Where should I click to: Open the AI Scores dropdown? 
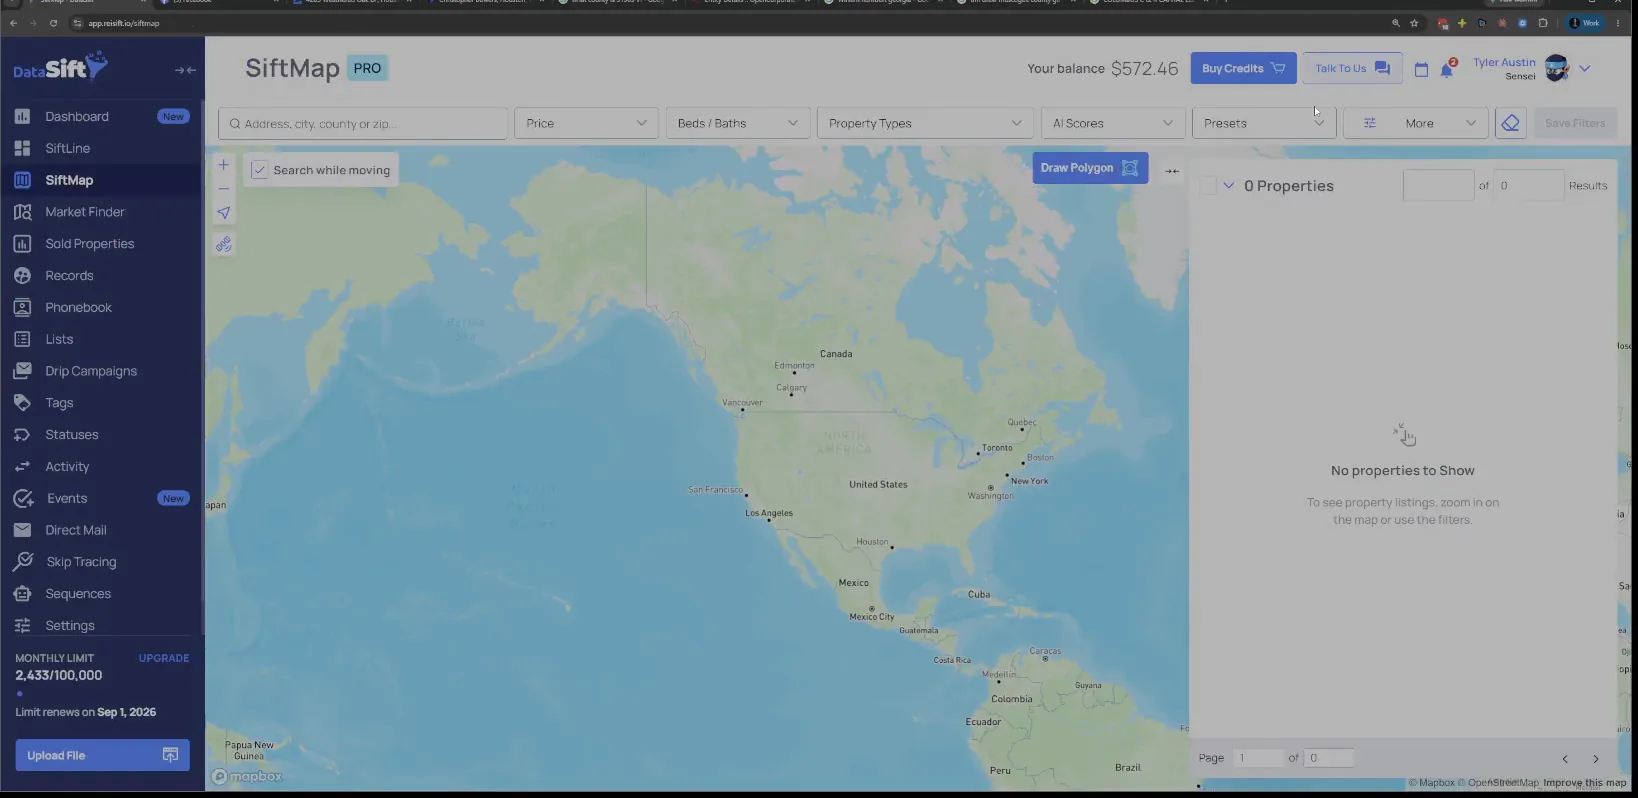pos(1113,123)
